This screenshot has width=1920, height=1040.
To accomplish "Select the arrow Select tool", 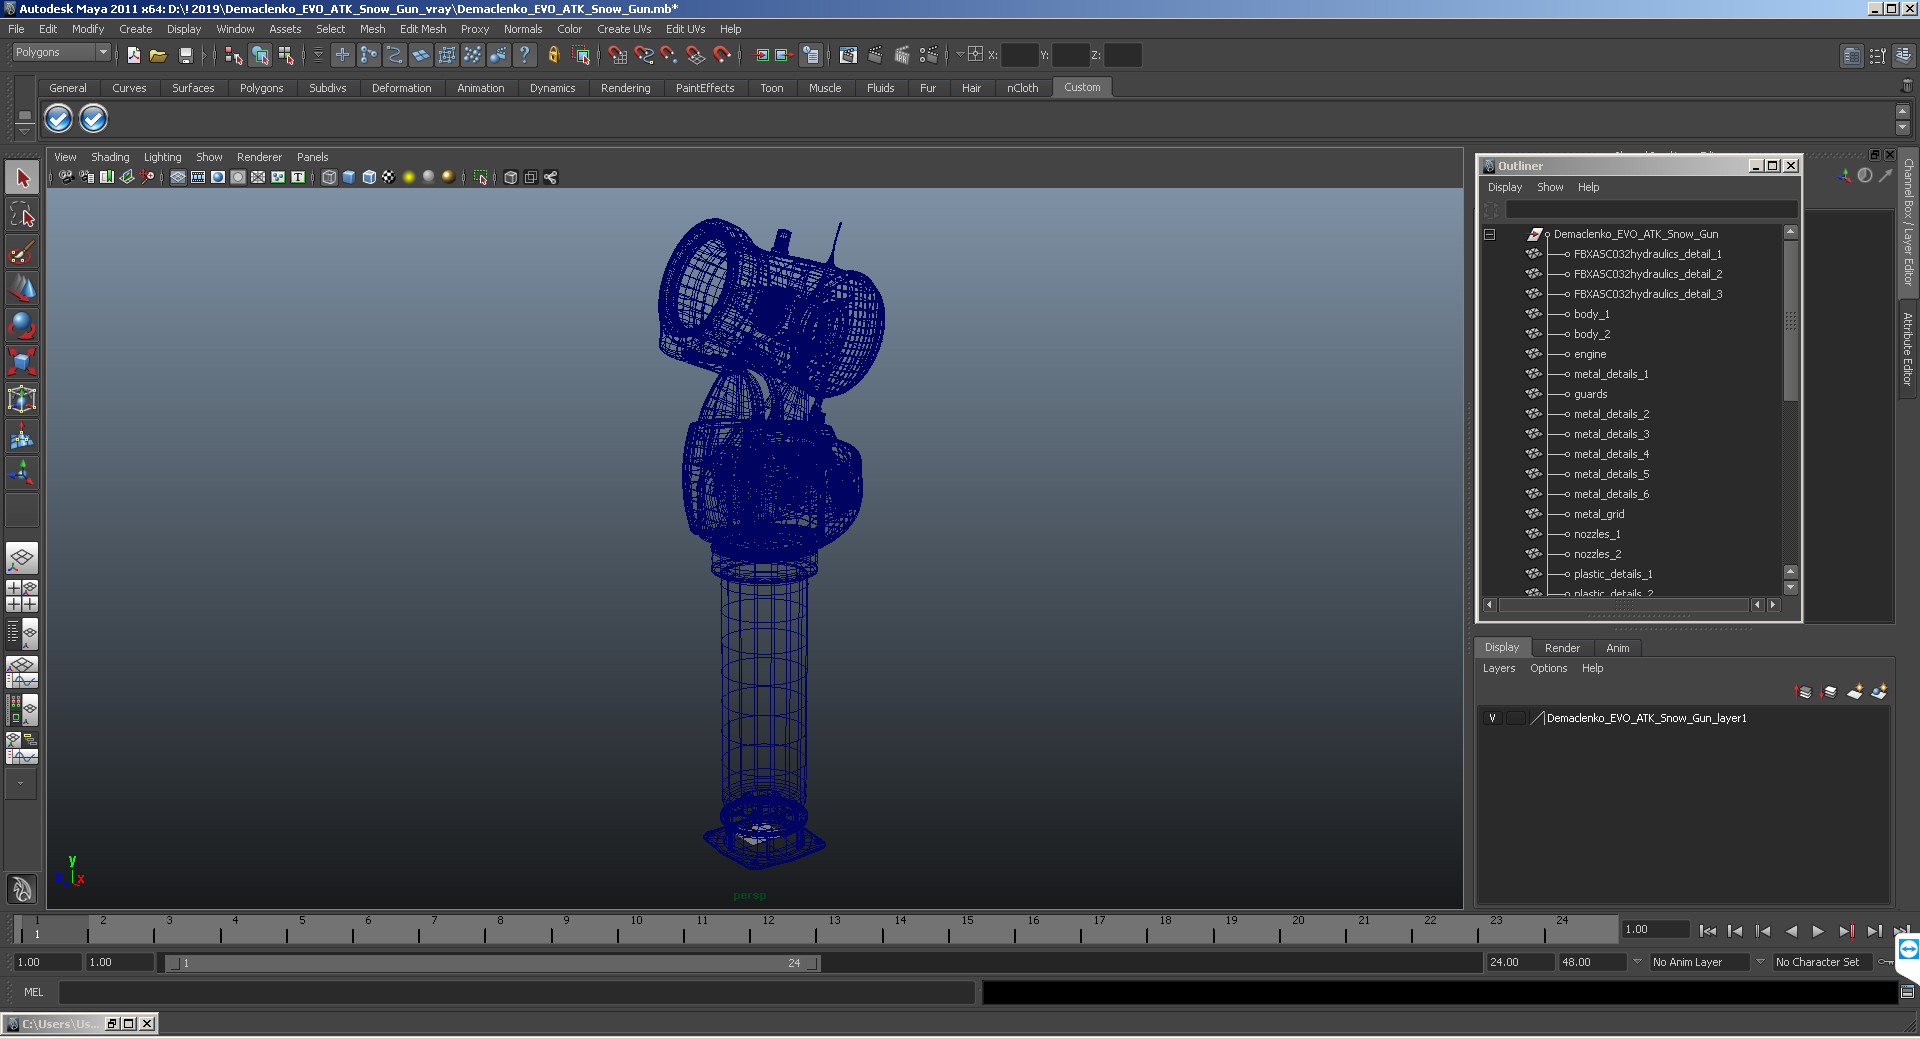I will 22,178.
